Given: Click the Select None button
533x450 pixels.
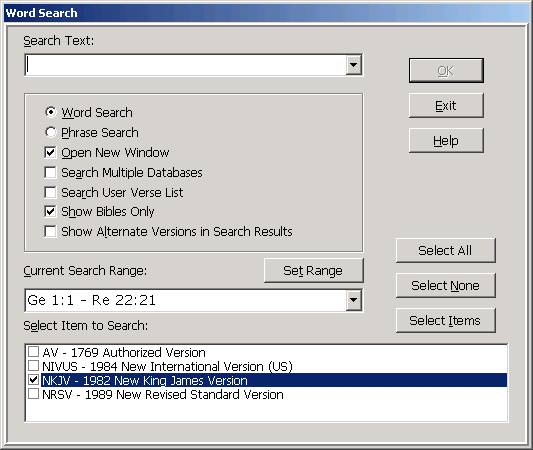Looking at the screenshot, I should pyautogui.click(x=445, y=285).
